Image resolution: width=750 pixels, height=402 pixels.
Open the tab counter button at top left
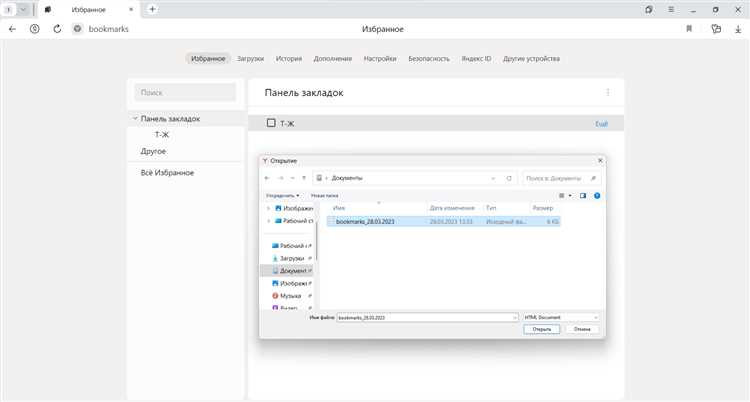(x=8, y=10)
